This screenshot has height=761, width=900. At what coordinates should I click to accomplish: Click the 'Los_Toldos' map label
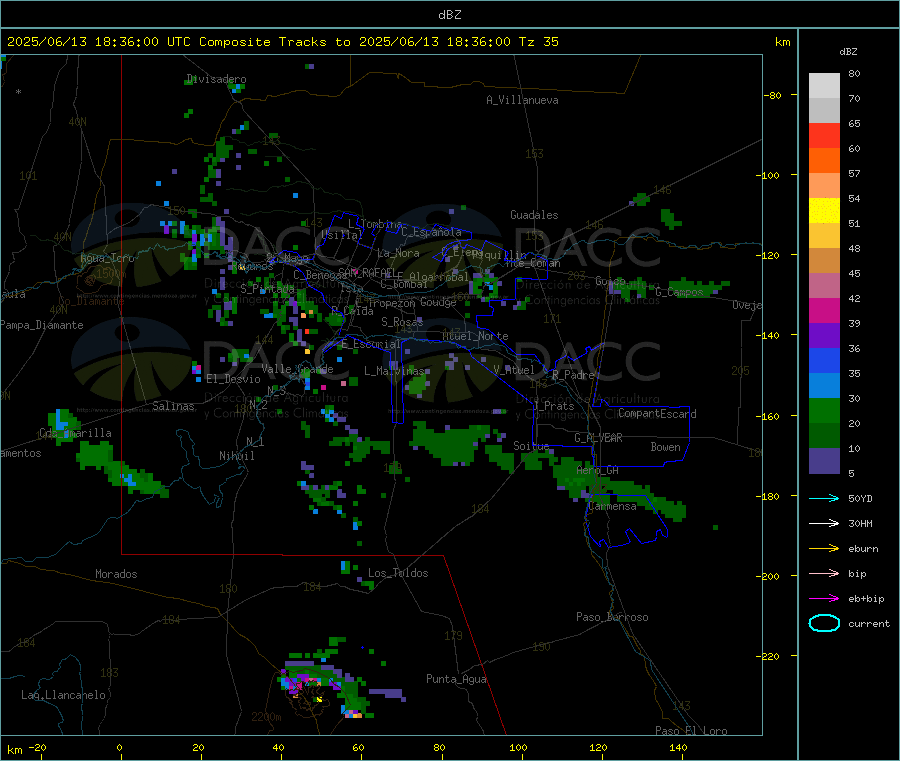click(398, 573)
